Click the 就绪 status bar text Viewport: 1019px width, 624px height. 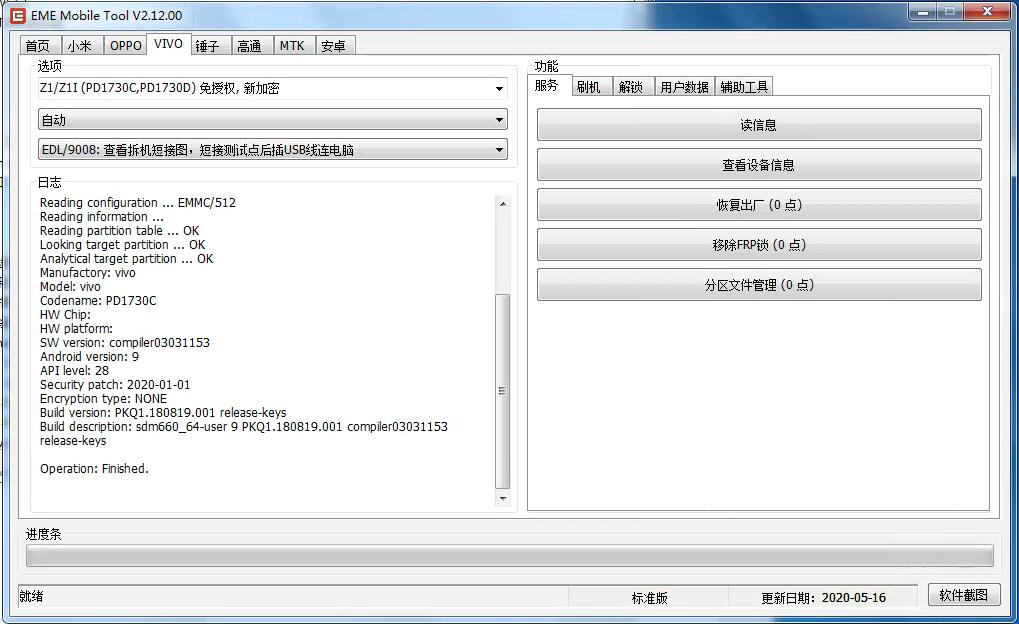pos(31,596)
